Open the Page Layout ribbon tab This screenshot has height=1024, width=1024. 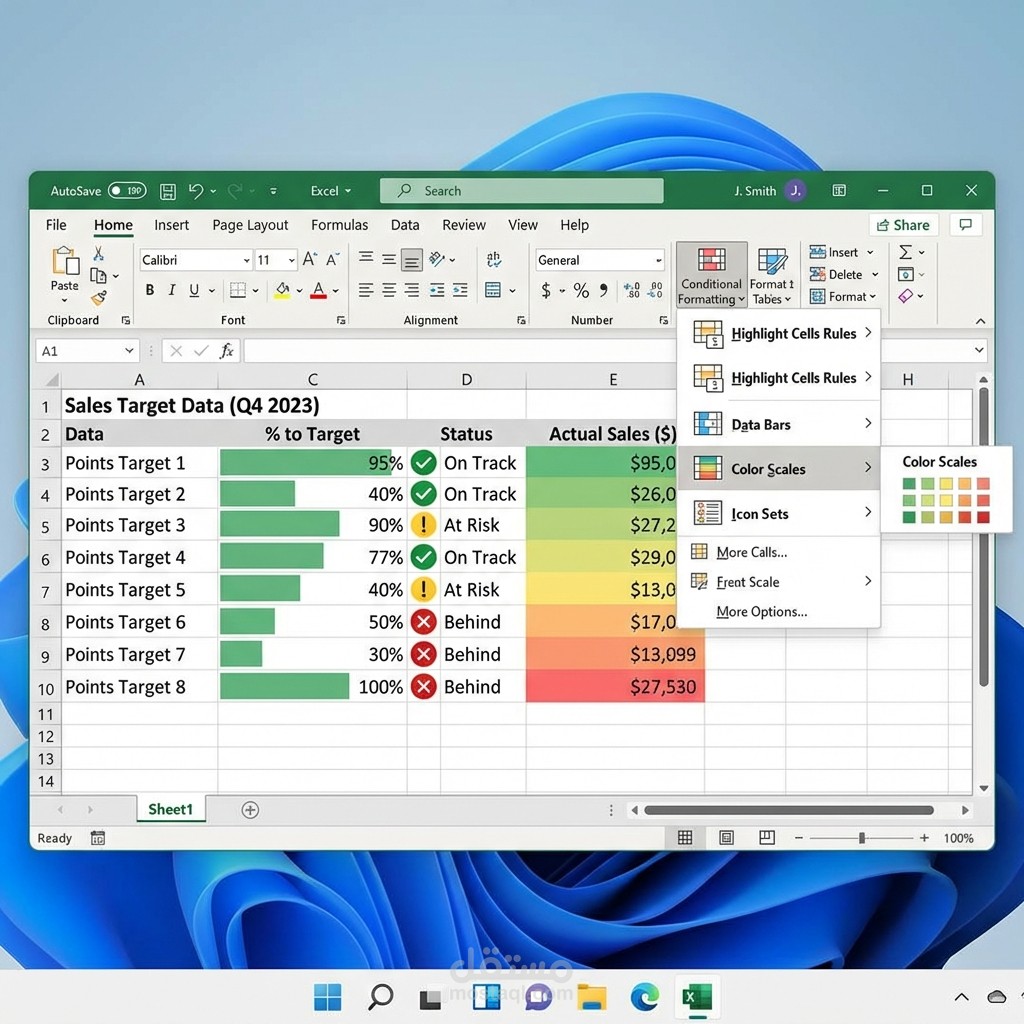pyautogui.click(x=250, y=225)
